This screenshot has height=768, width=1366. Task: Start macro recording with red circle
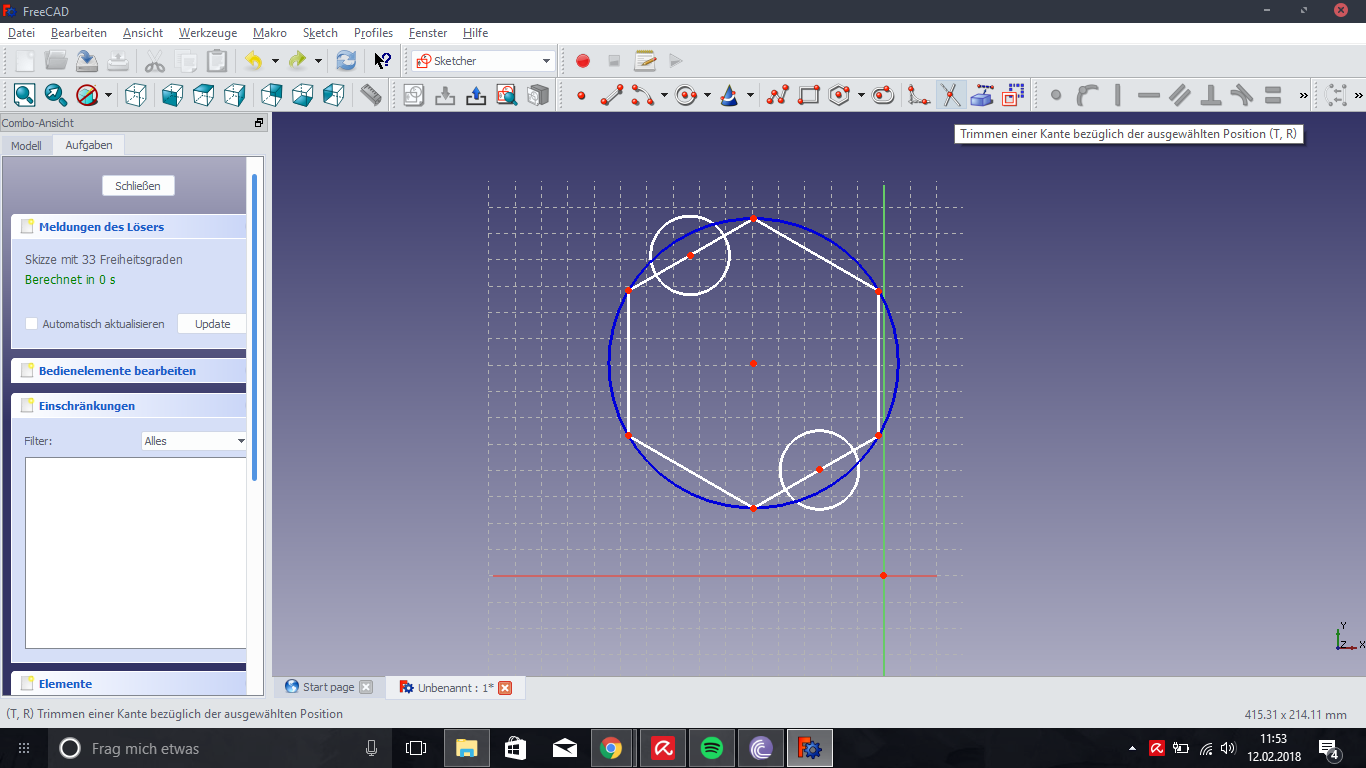[x=583, y=61]
